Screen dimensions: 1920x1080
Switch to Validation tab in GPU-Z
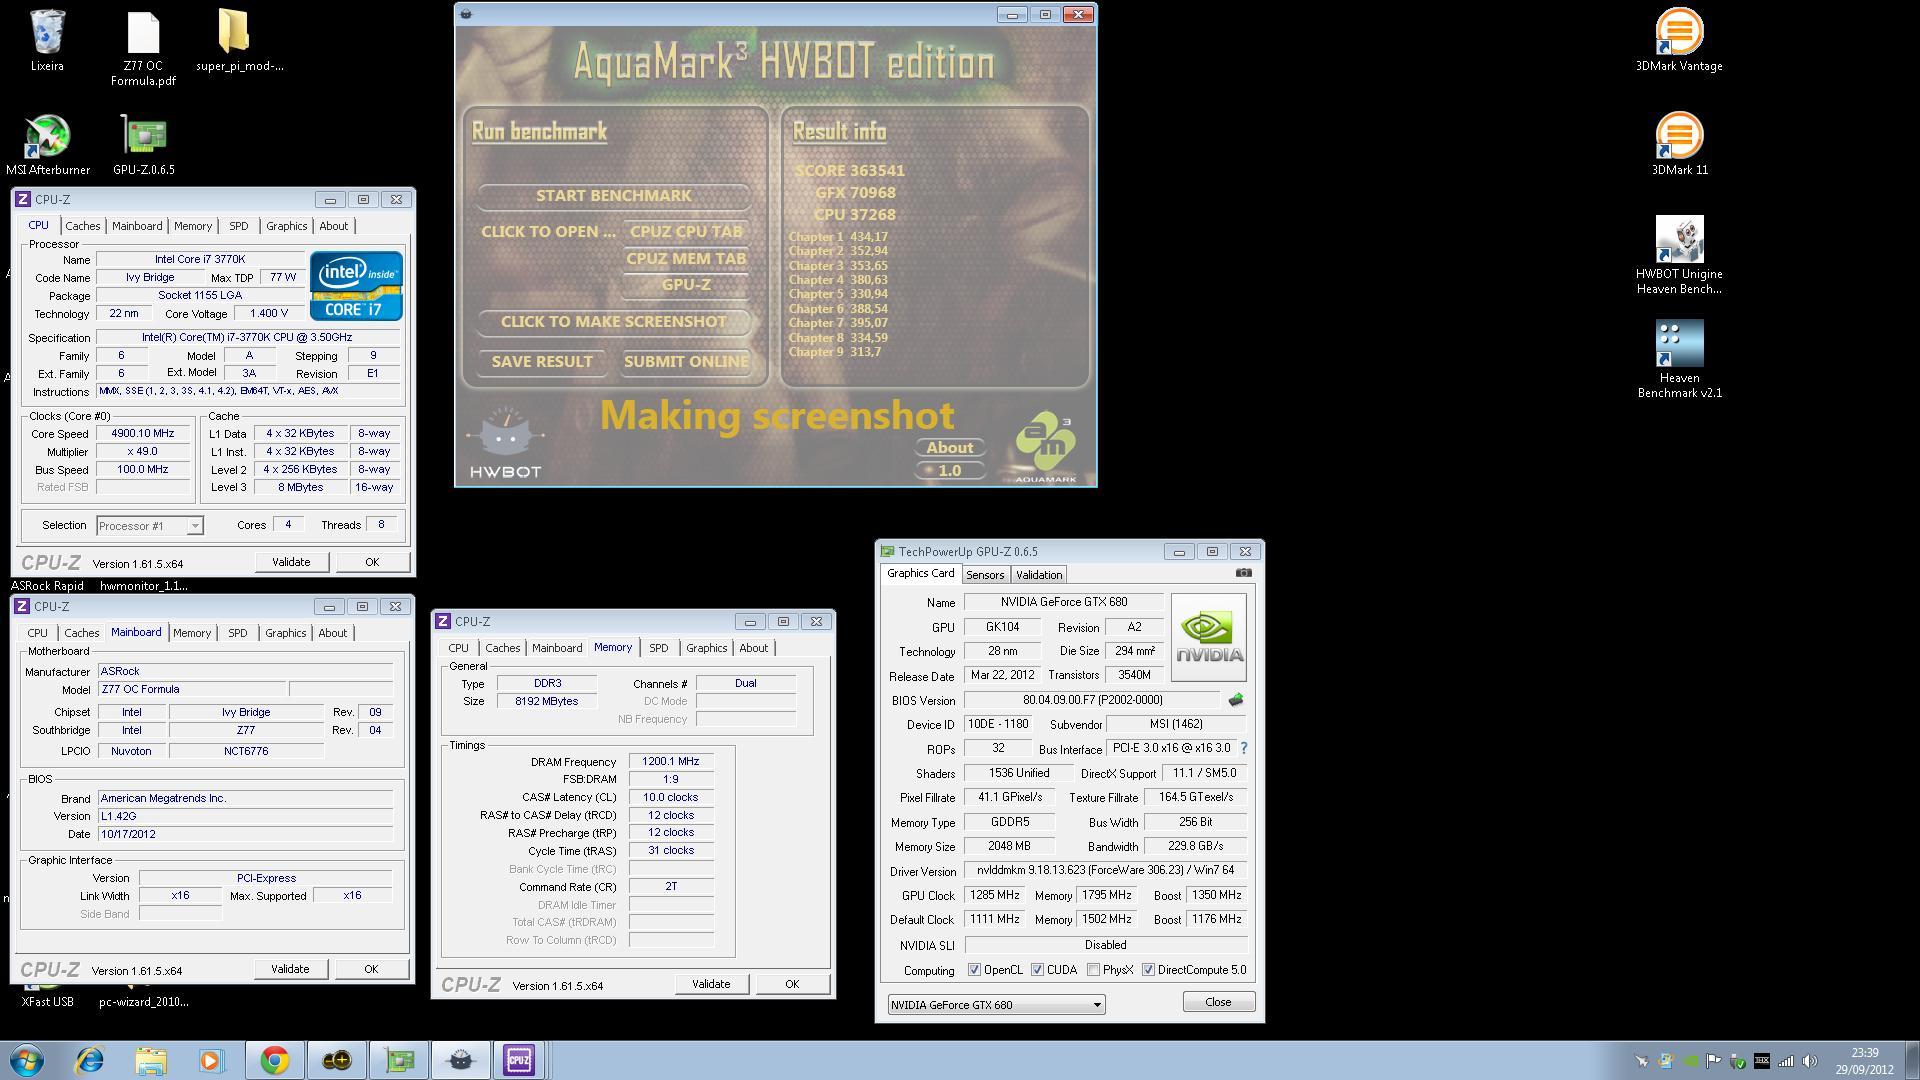pyautogui.click(x=1039, y=575)
